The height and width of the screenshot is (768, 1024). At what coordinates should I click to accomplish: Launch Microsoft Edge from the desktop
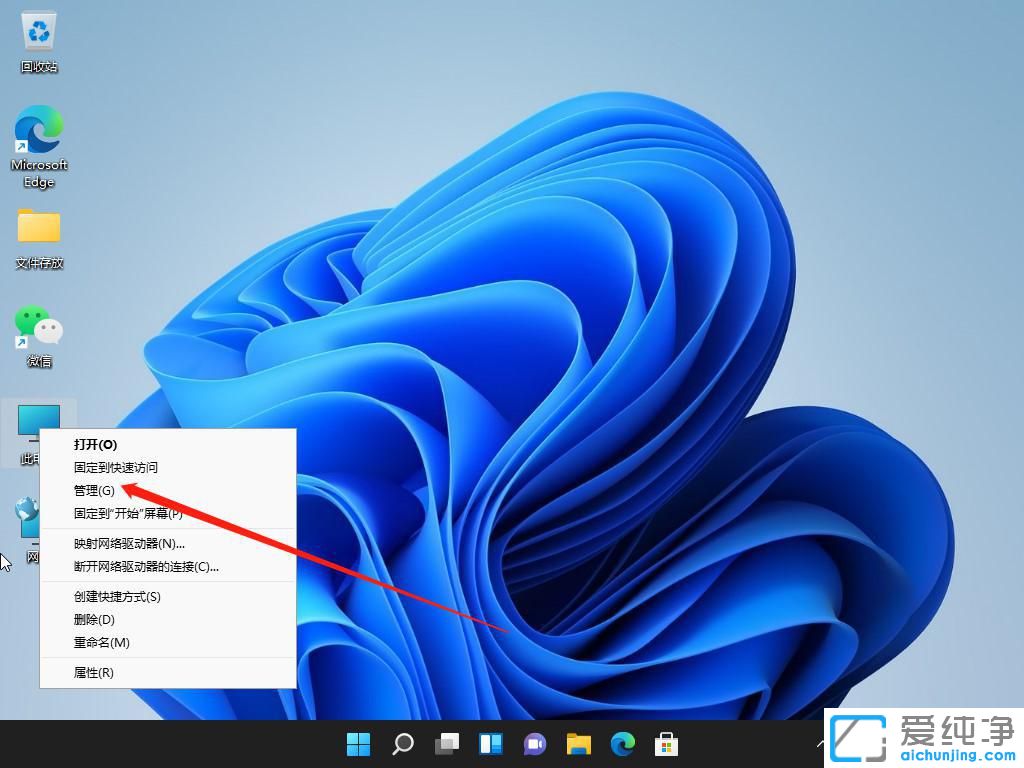pyautogui.click(x=38, y=135)
